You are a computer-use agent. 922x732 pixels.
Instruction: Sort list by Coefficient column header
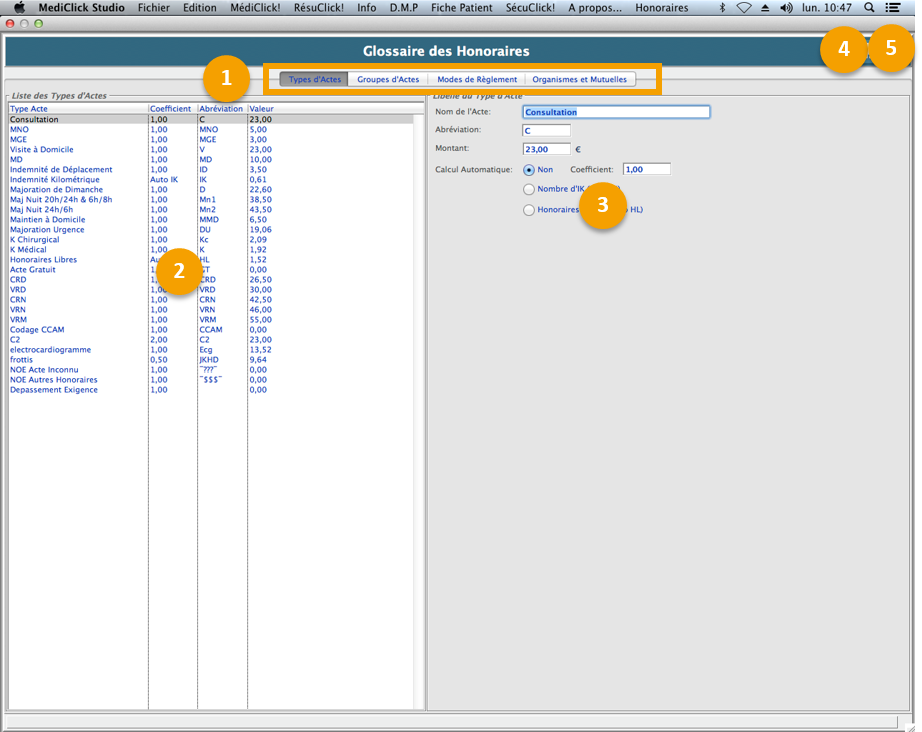click(x=170, y=108)
